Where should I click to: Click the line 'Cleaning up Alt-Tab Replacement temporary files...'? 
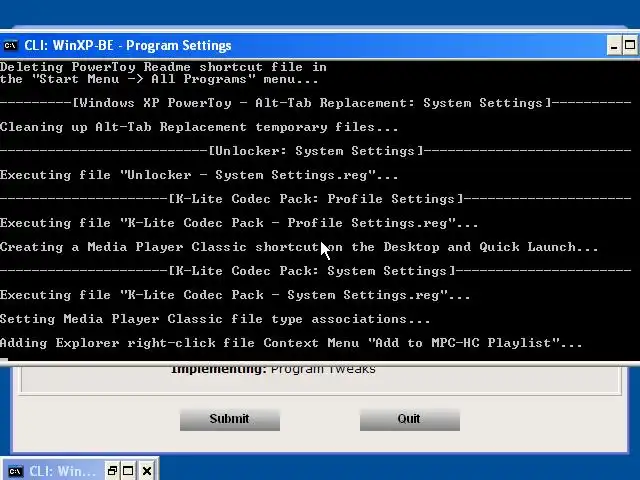[x=199, y=127]
